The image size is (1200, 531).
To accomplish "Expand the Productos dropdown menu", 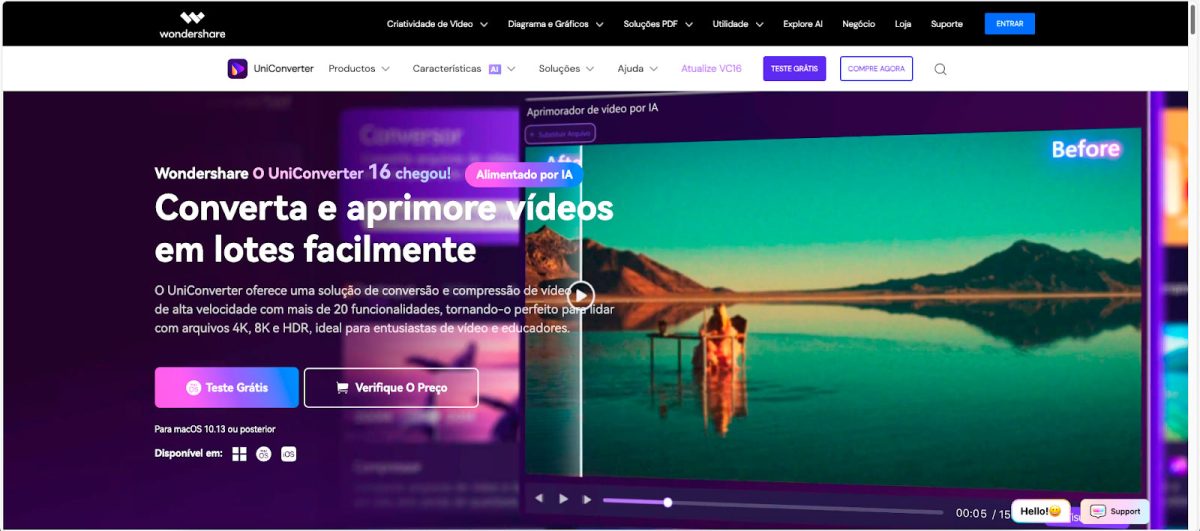I will 359,69.
